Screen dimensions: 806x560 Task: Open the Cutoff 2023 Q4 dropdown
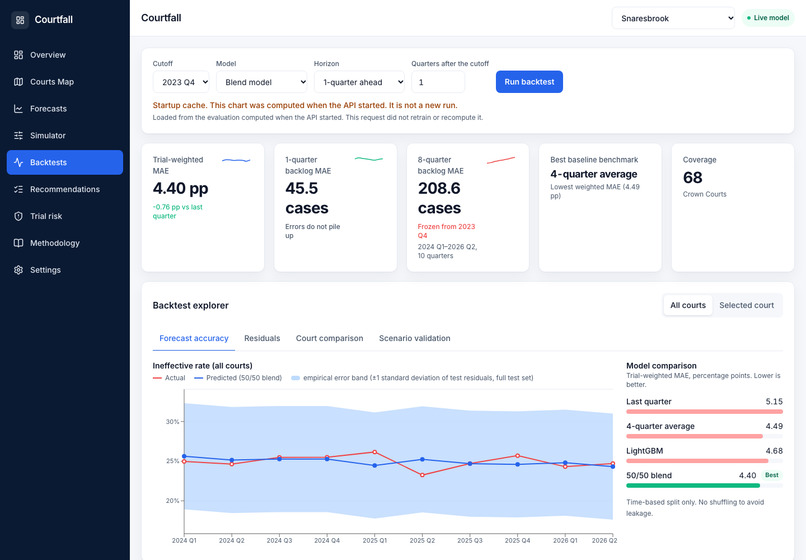coord(181,82)
